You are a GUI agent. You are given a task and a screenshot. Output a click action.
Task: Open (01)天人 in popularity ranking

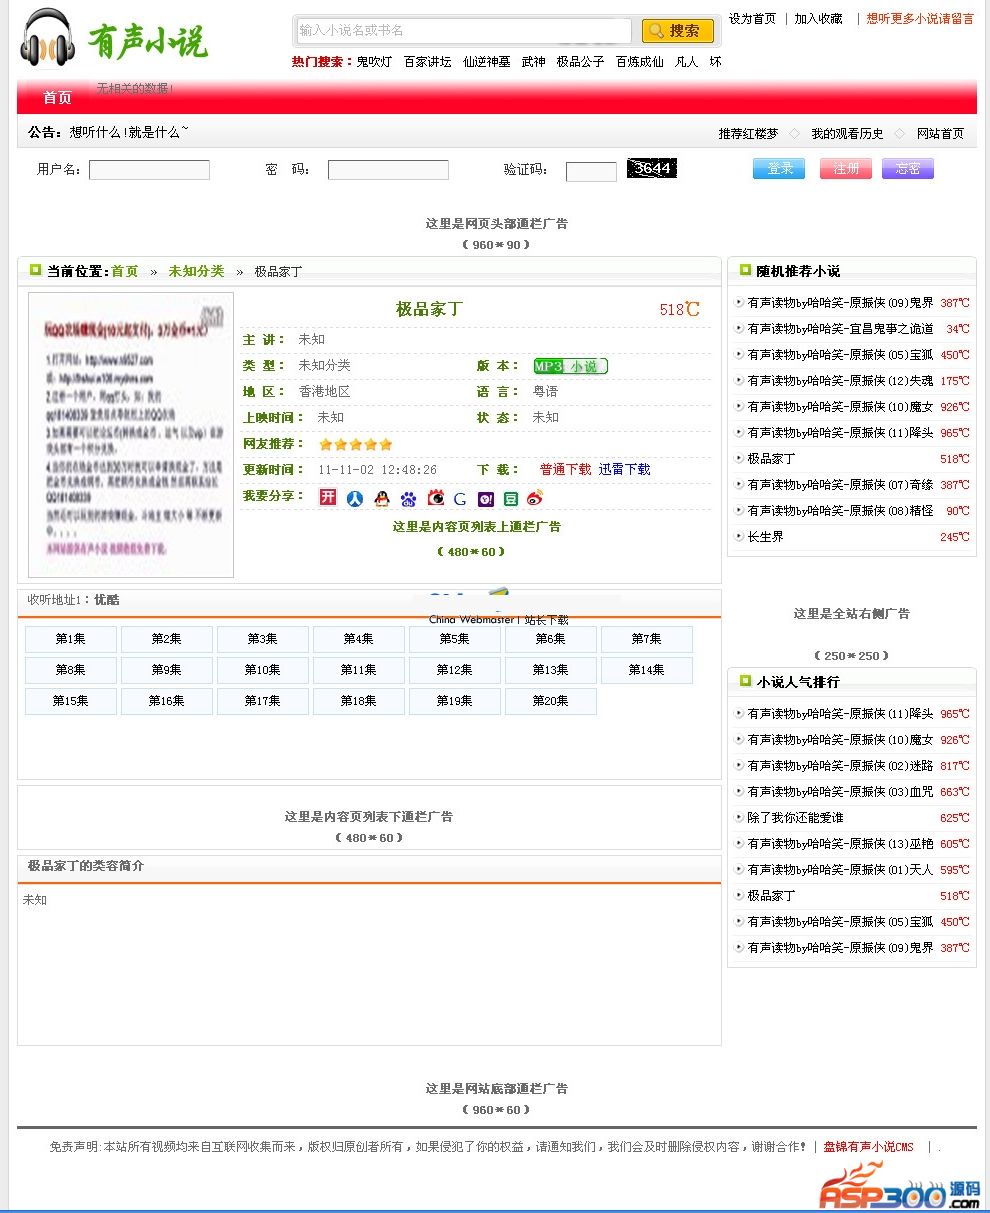click(841, 870)
